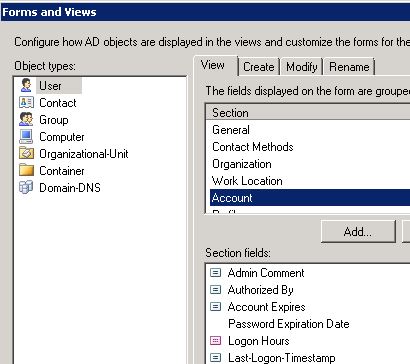Click the Add... button
410x364 pixels.
(358, 231)
